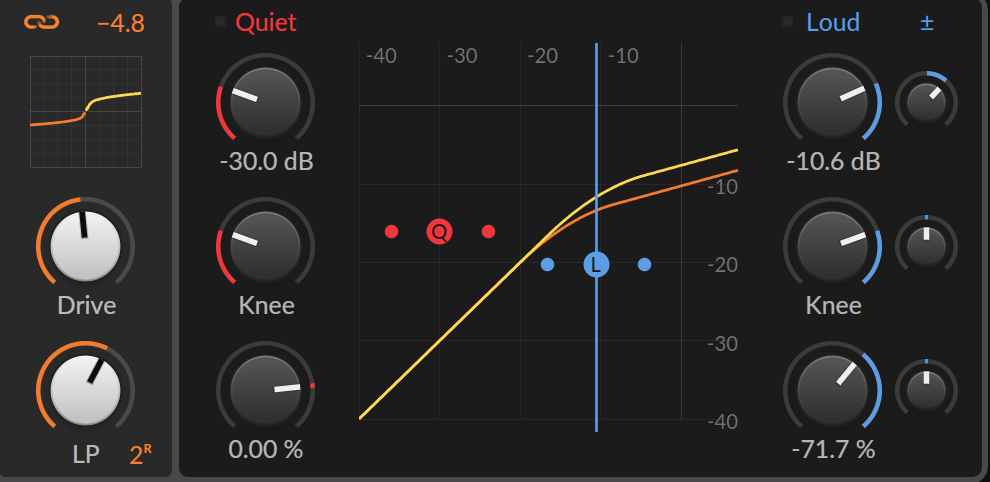Click the Loud threshold knob at -10.6 dB

[x=832, y=102]
